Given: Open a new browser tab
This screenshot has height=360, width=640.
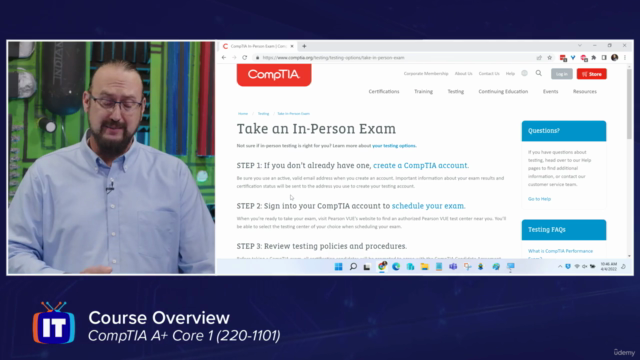Looking at the screenshot, I should [x=304, y=46].
